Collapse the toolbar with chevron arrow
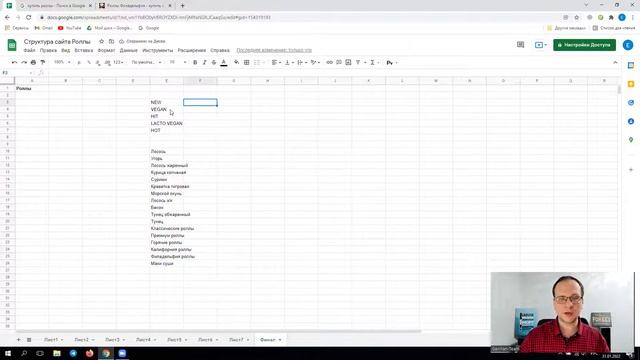The height and width of the screenshot is (360, 640). click(x=615, y=62)
